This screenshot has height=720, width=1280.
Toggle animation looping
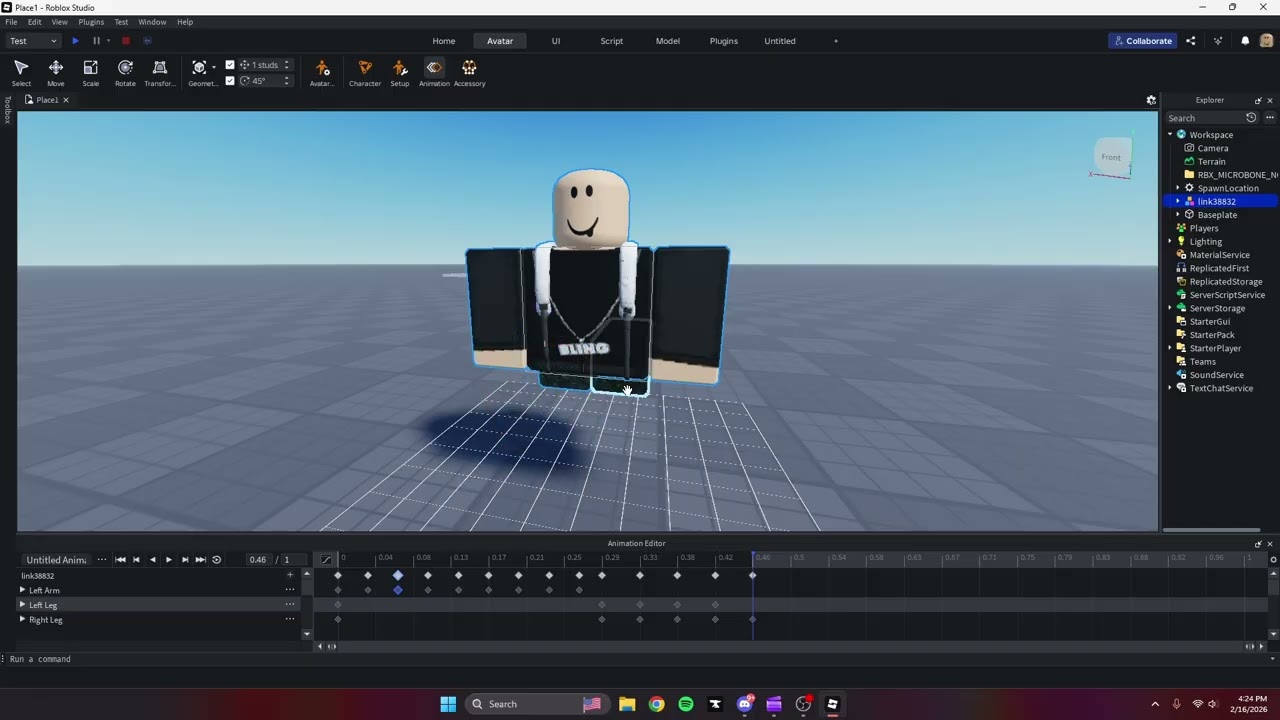coord(216,560)
